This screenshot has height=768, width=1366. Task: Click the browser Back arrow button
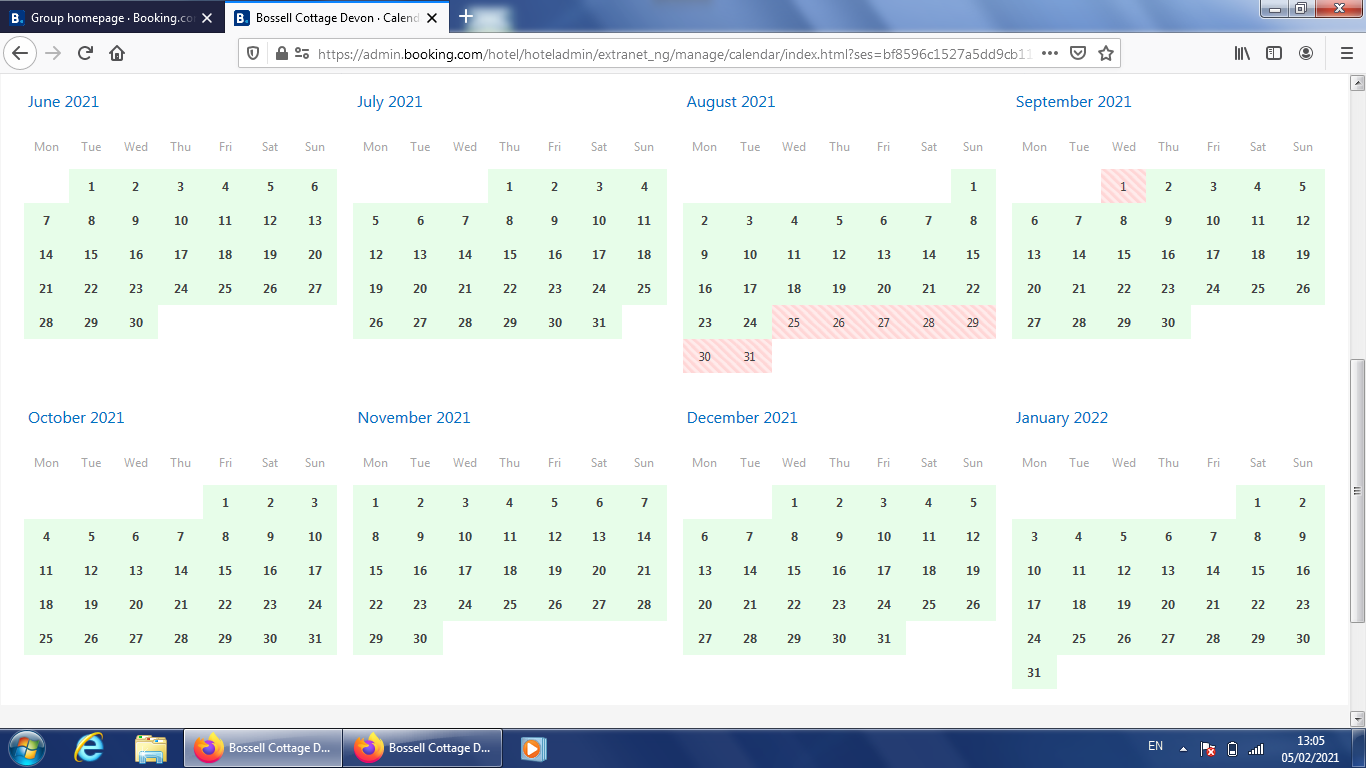click(x=21, y=53)
